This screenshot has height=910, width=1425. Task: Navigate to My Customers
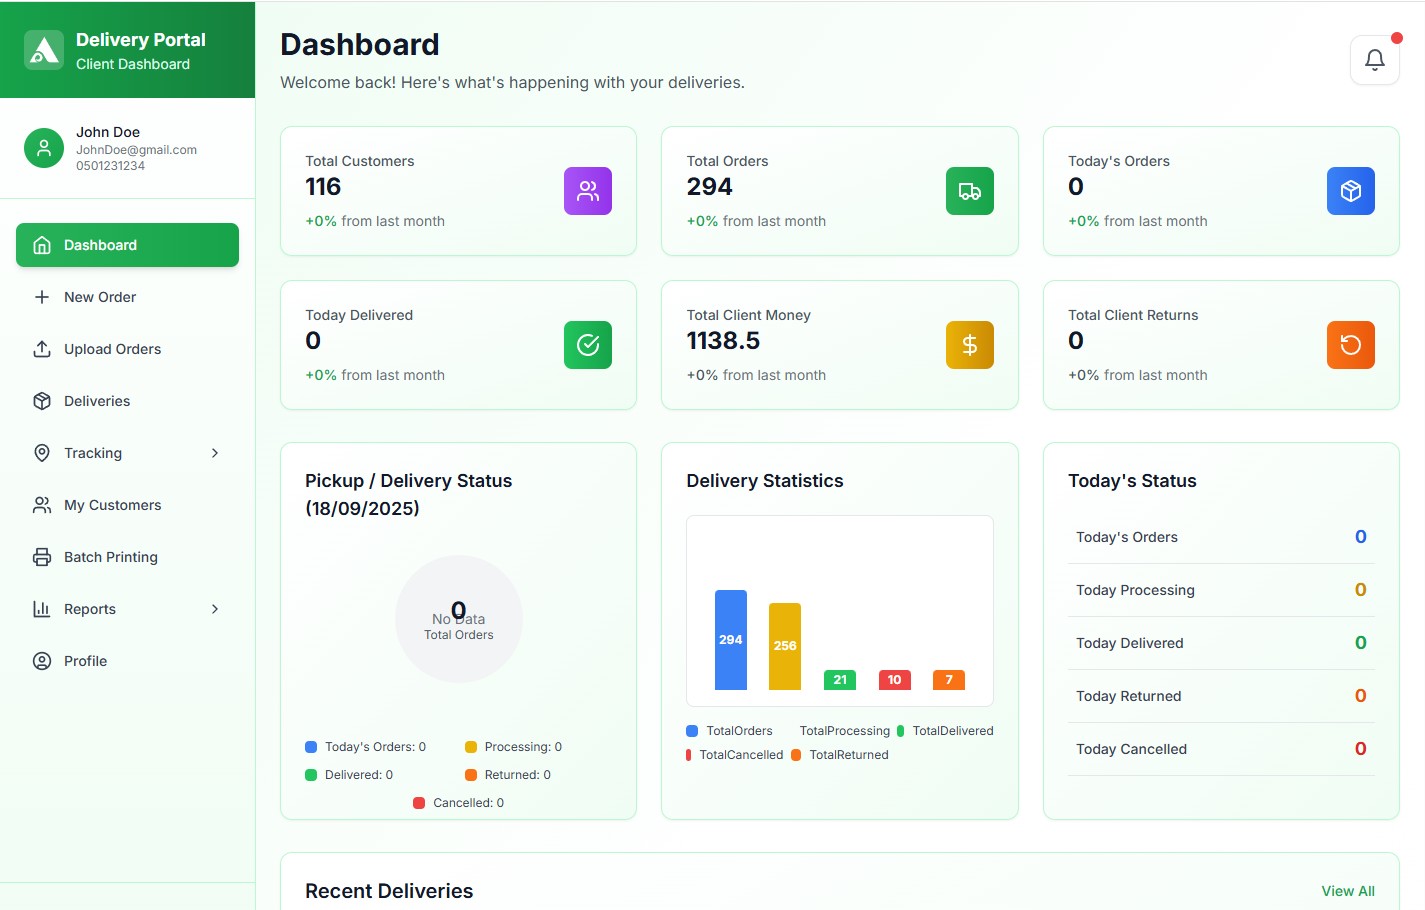(112, 505)
